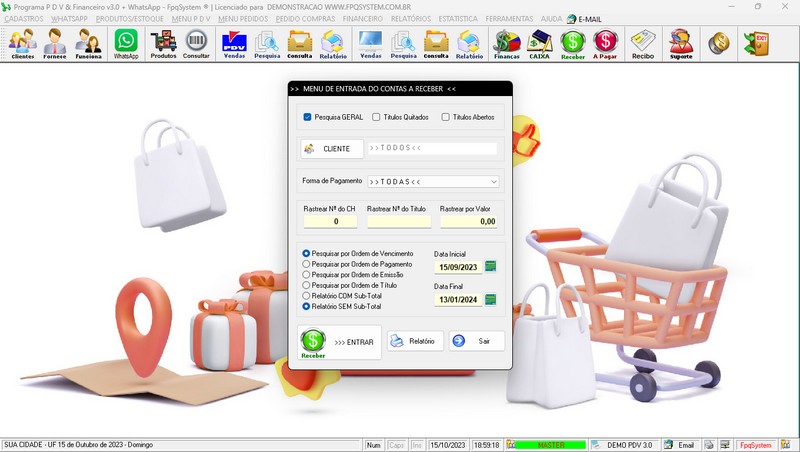Choose Relatório COM Sub-Total option

point(306,296)
